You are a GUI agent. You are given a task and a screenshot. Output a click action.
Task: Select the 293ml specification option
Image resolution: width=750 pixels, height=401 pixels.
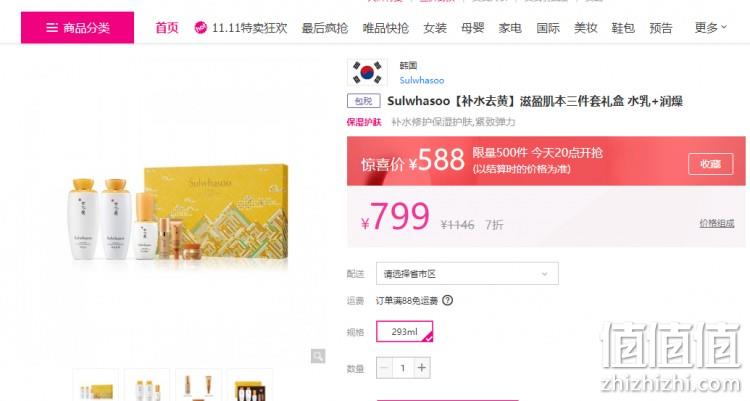pyautogui.click(x=405, y=331)
